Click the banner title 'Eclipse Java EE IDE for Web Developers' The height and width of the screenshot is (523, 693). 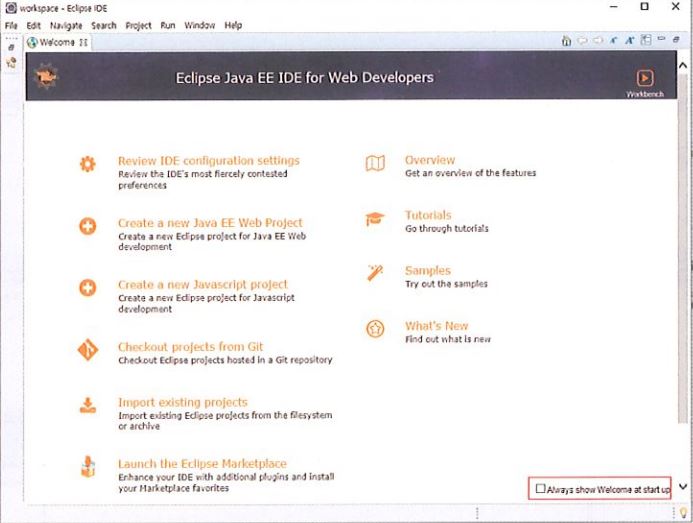click(x=305, y=78)
